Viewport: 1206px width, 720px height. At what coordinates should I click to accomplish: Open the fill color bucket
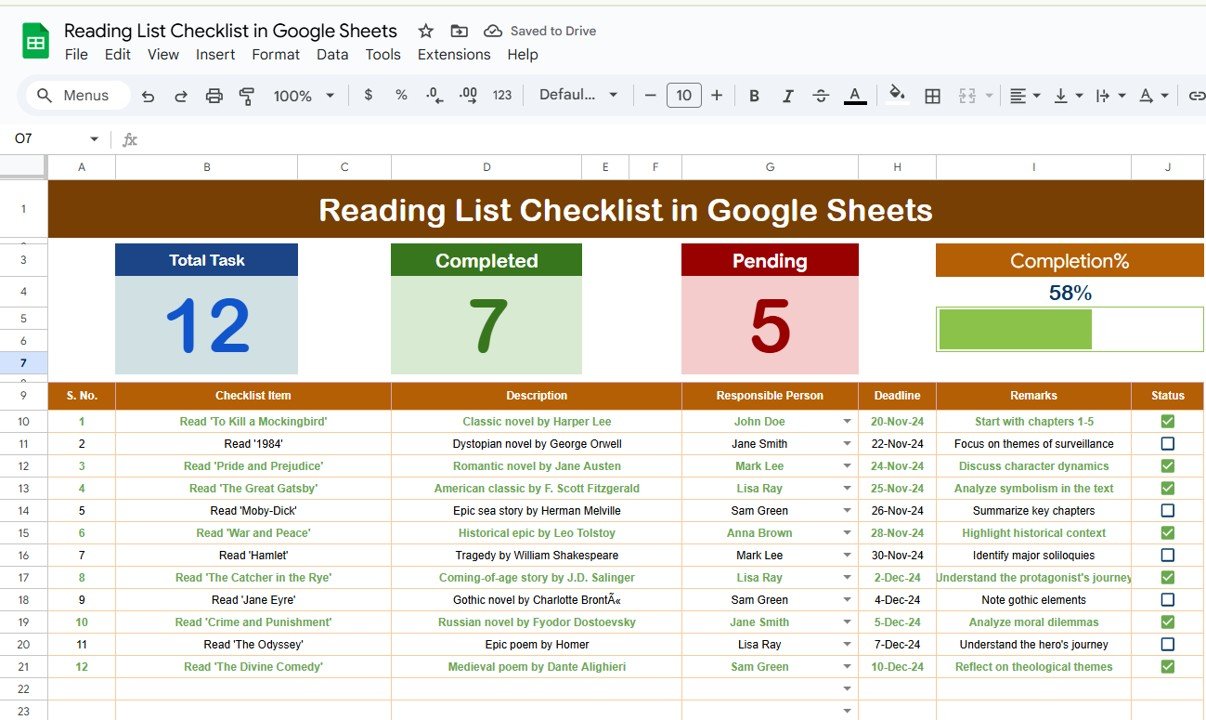coord(897,94)
